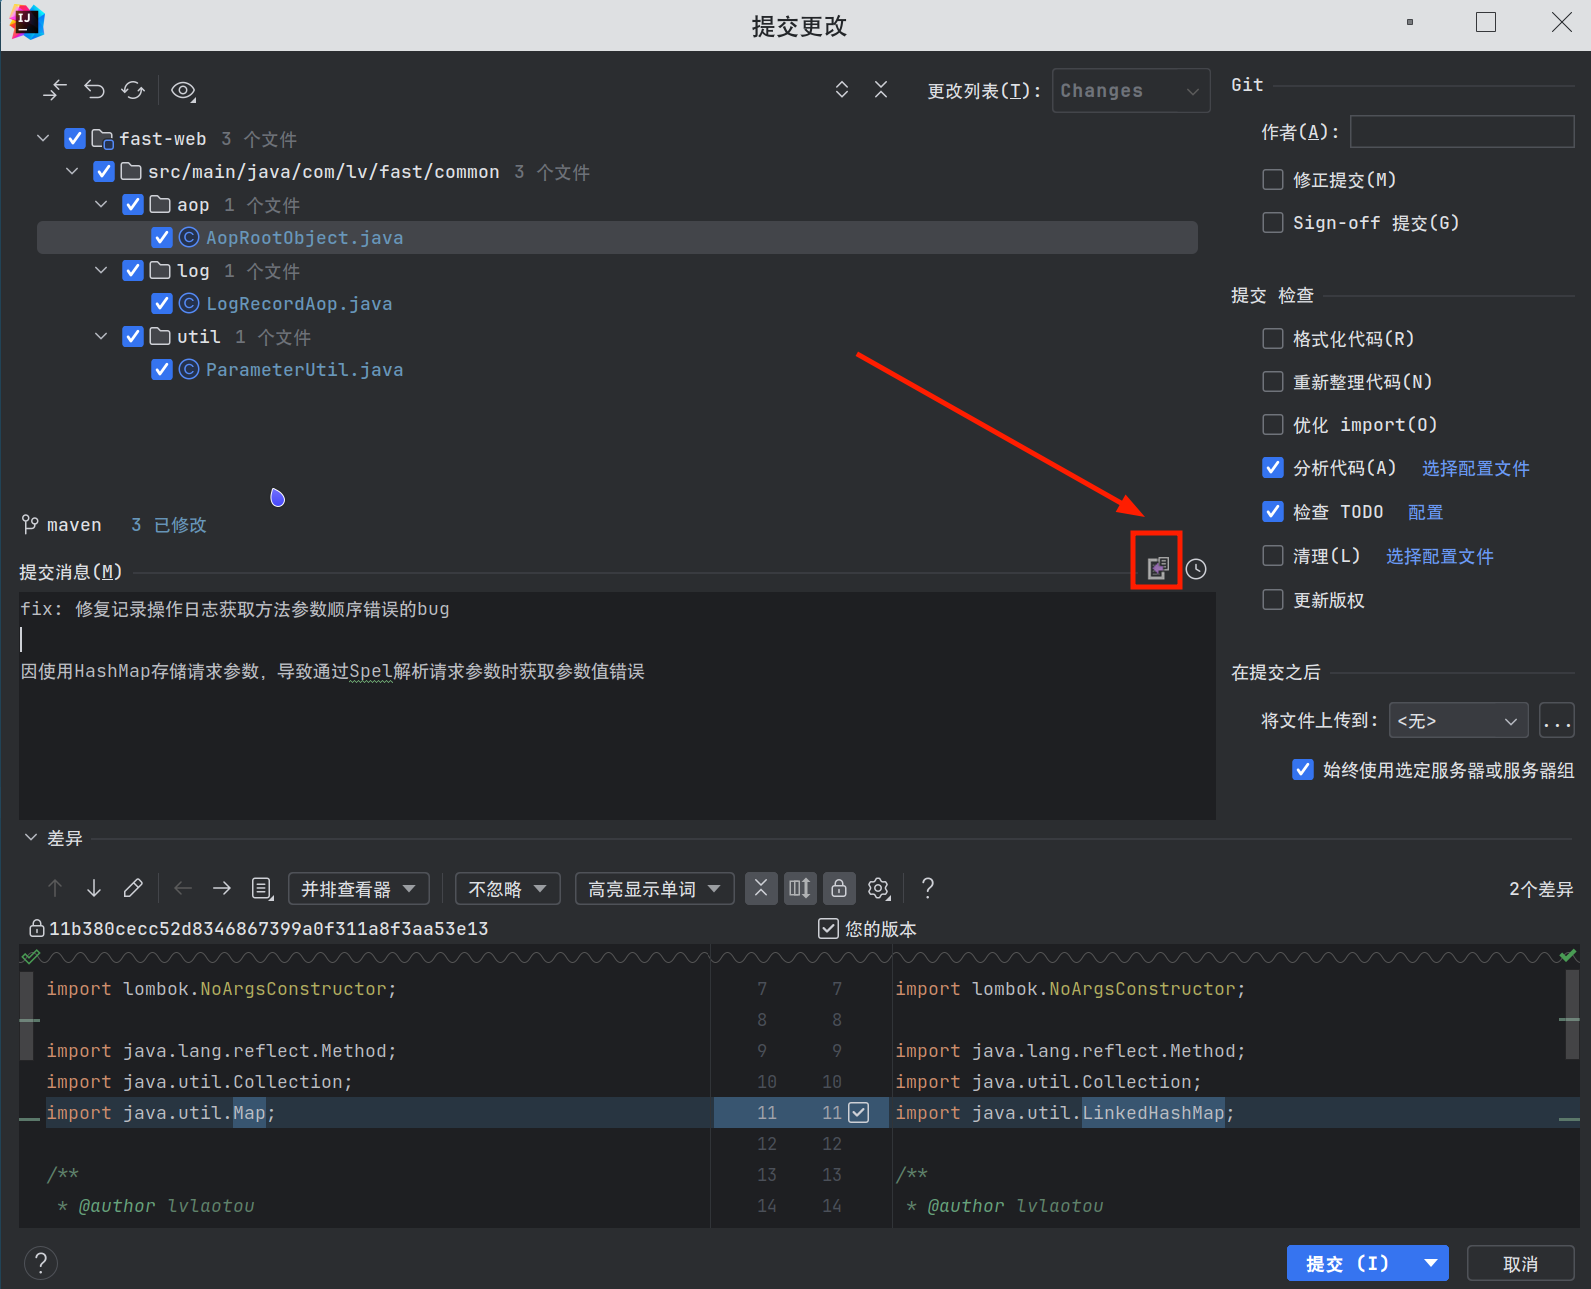1591x1289 pixels.
Task: Collapse the src/main/java/com/lv/fast/common node
Action: click(x=72, y=172)
